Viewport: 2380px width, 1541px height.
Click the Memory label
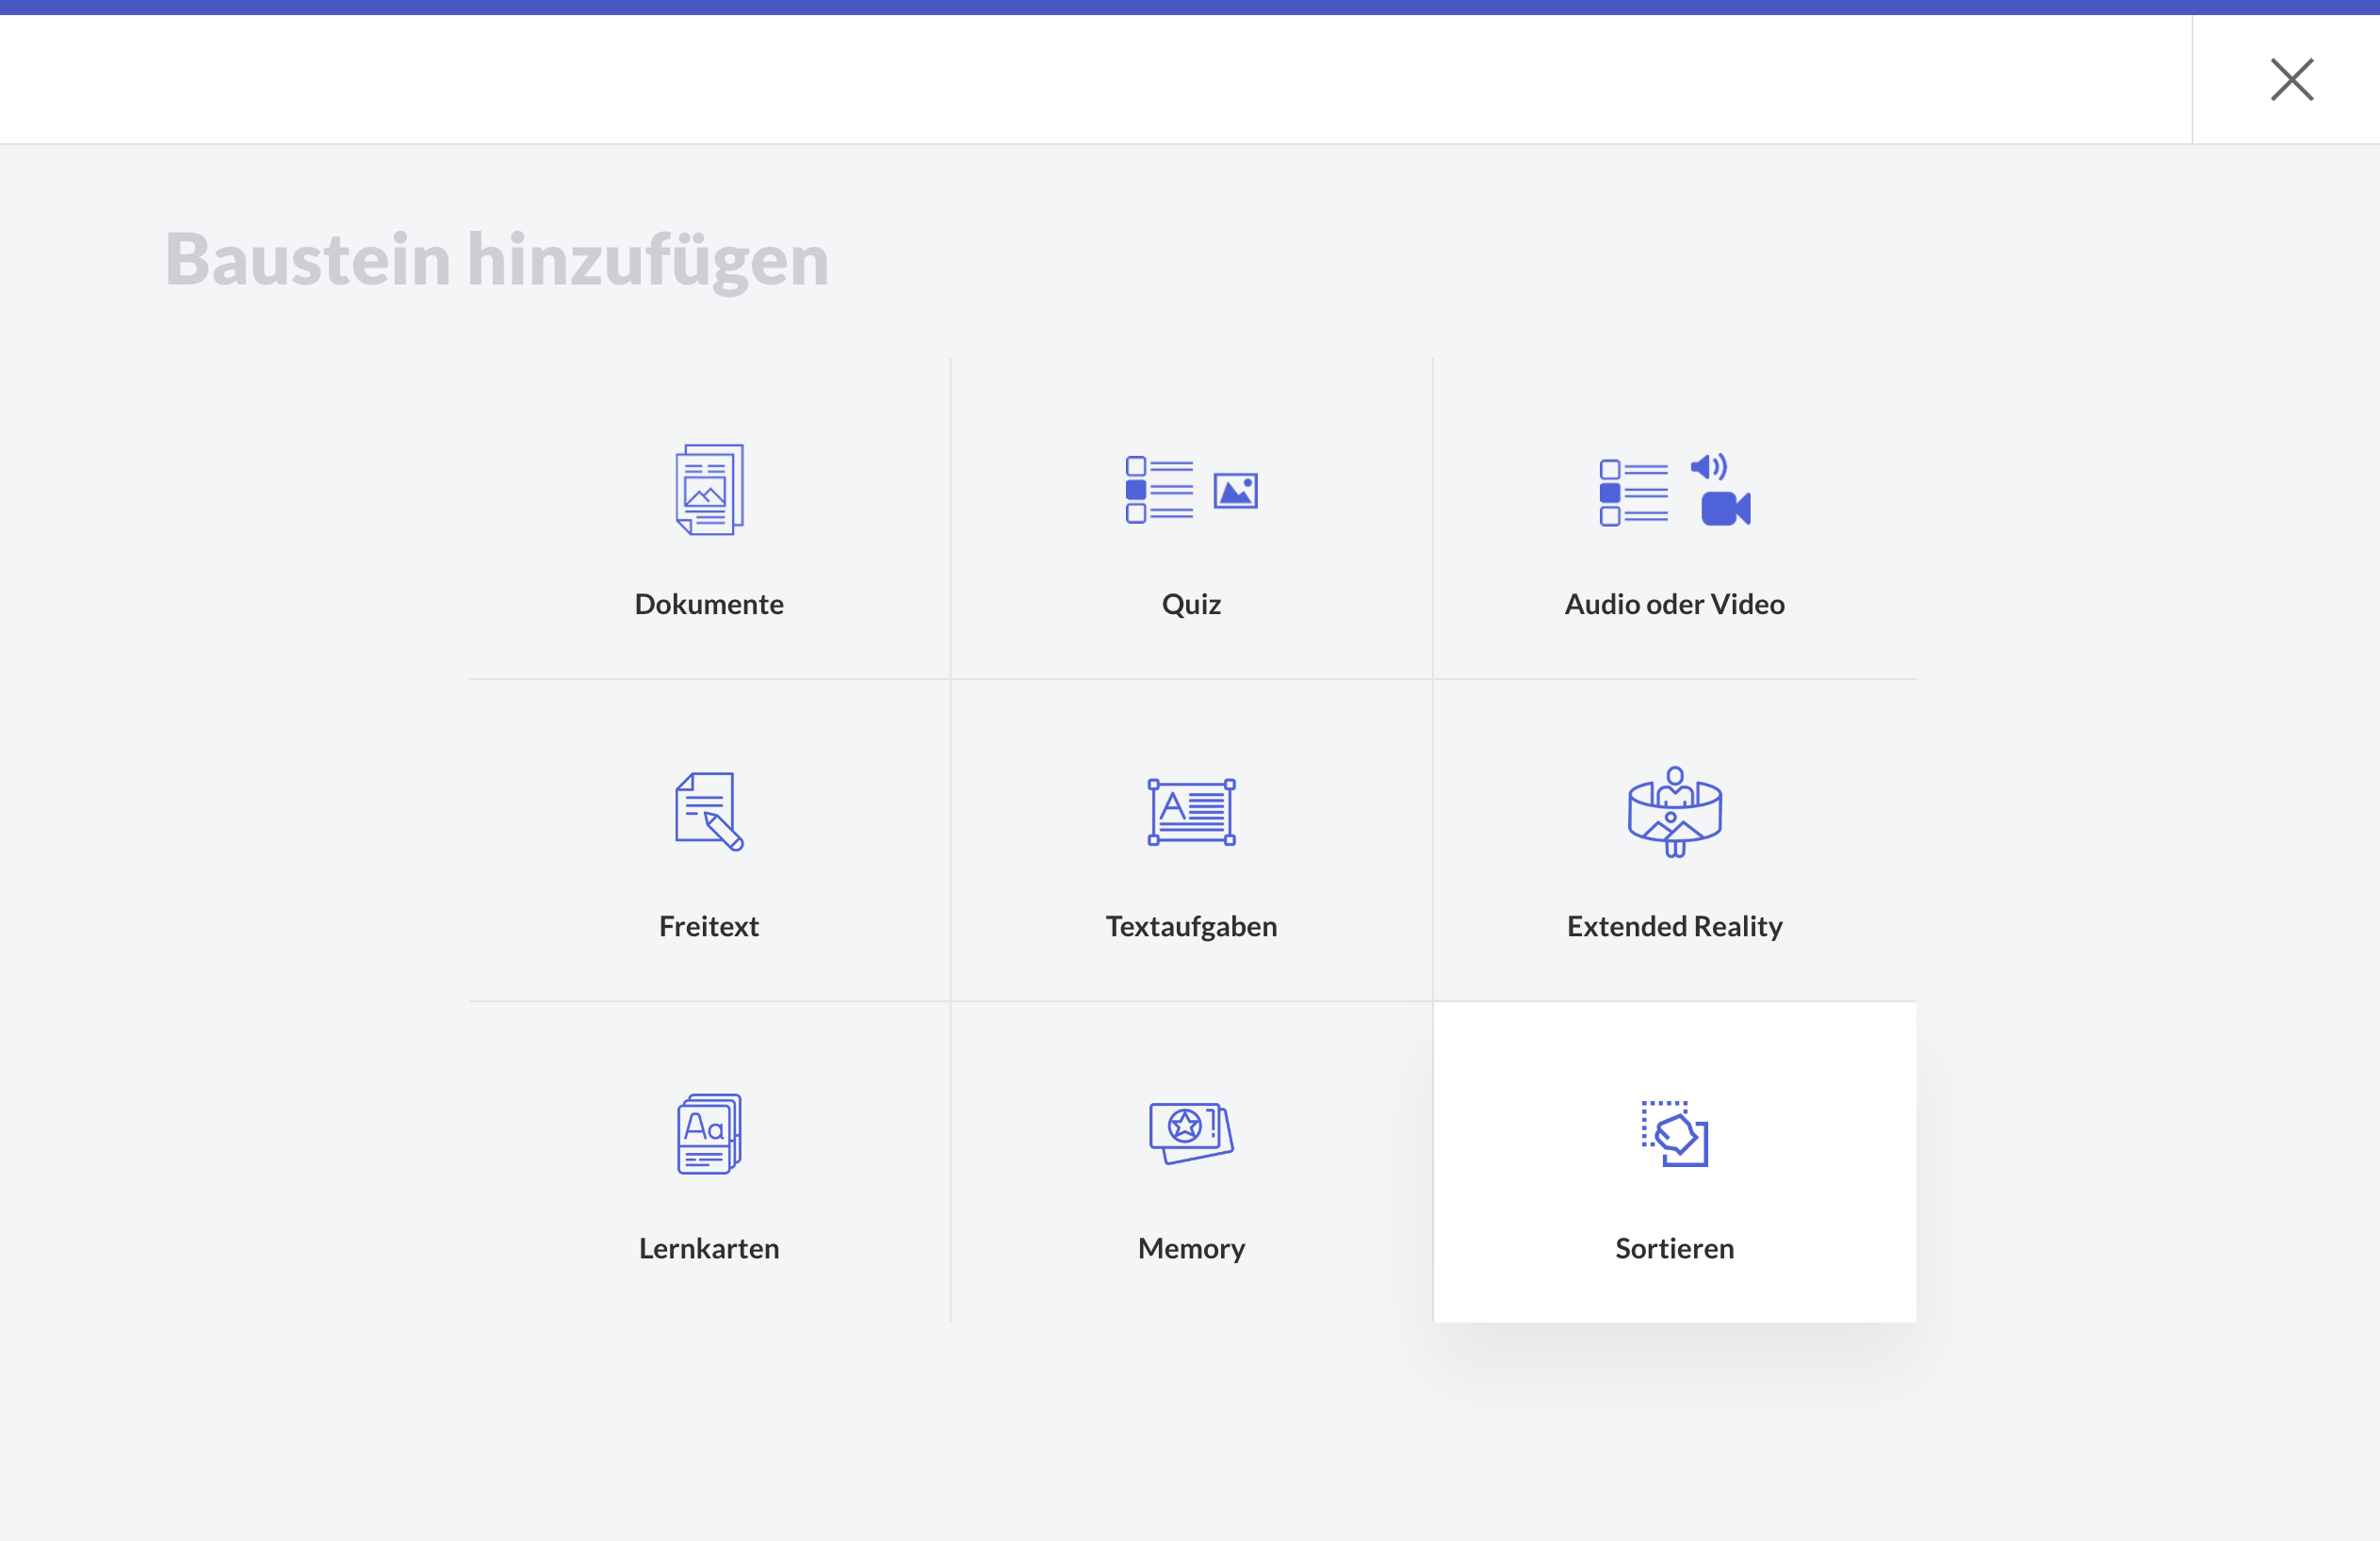pyautogui.click(x=1191, y=1248)
